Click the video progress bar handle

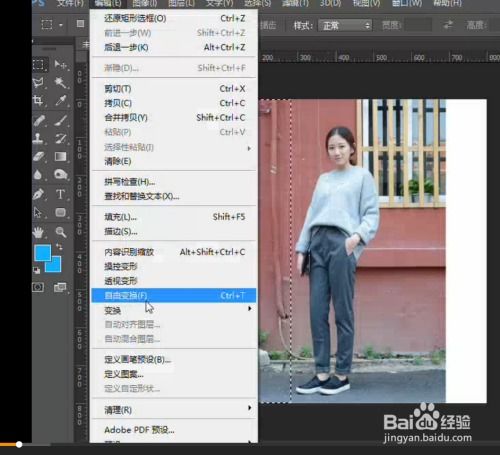click(19, 444)
